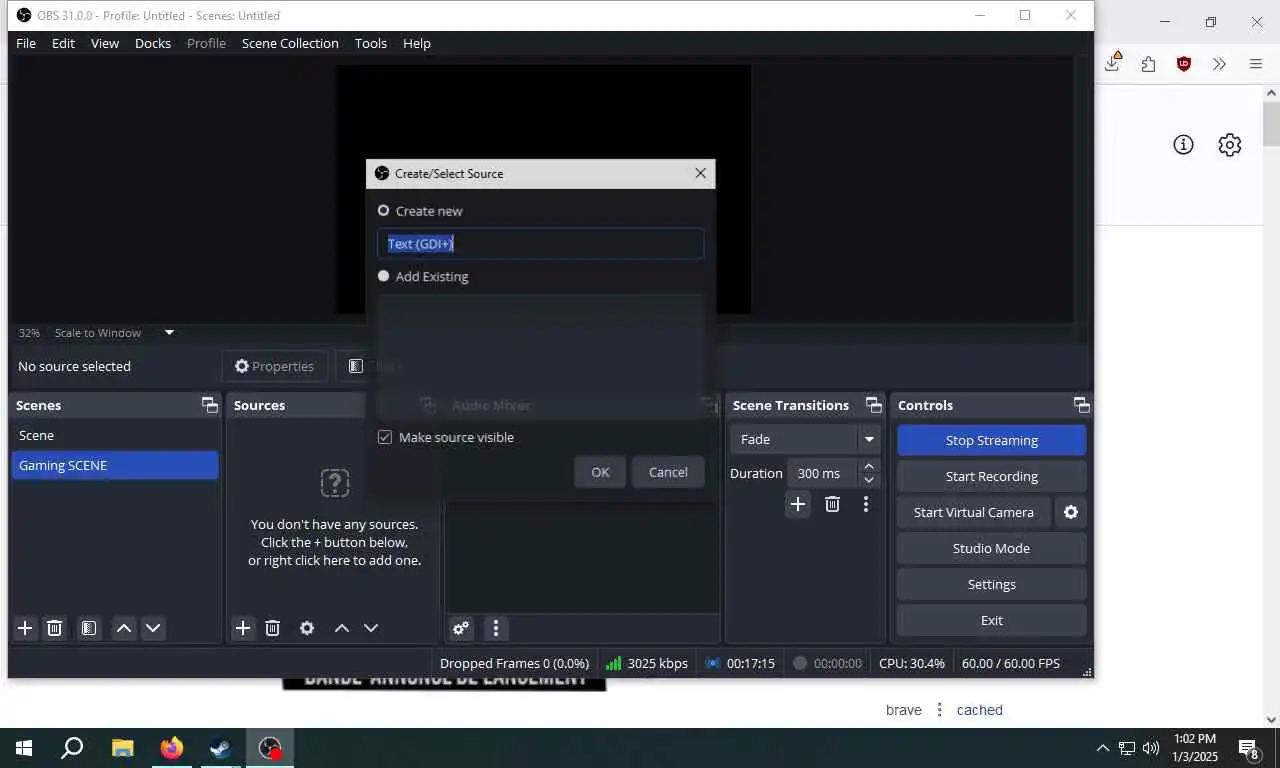1280x768 pixels.
Task: Move the scene down in the Scenes list
Action: 153,628
